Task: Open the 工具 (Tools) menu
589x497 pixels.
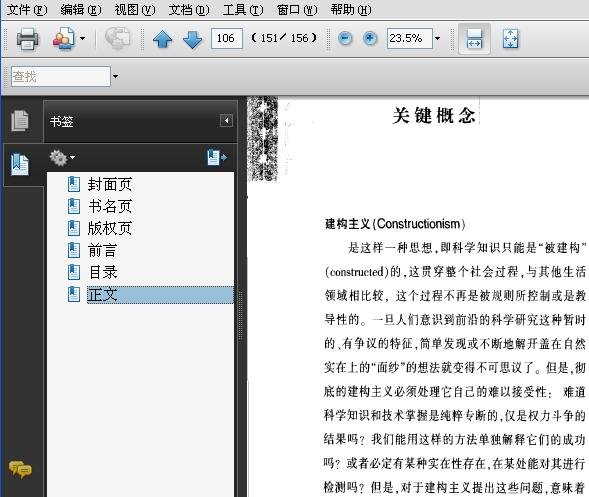Action: [243, 9]
